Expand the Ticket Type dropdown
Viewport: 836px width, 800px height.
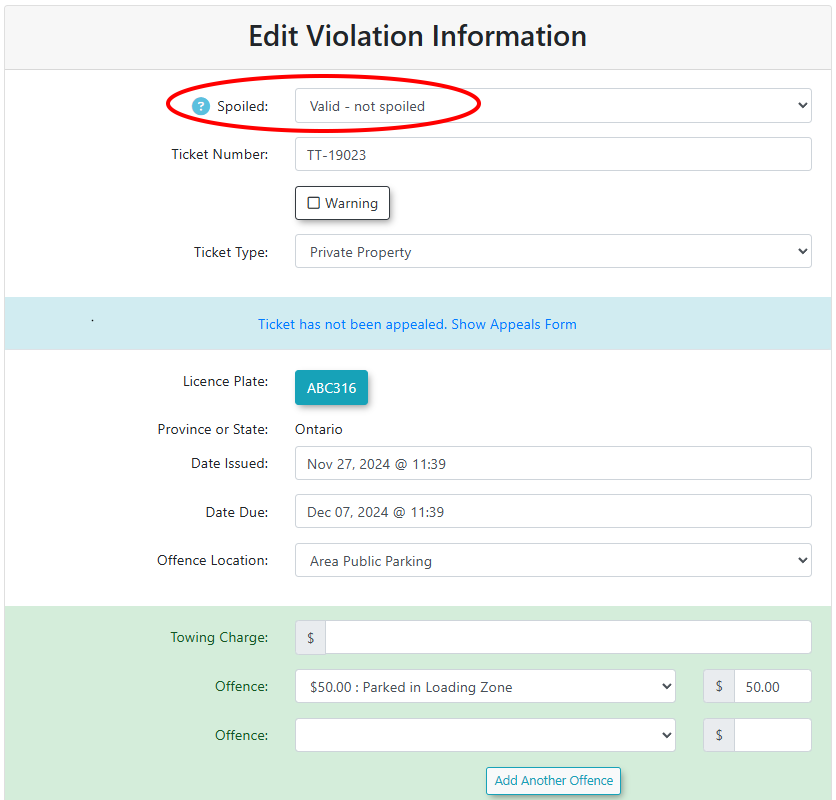[553, 251]
